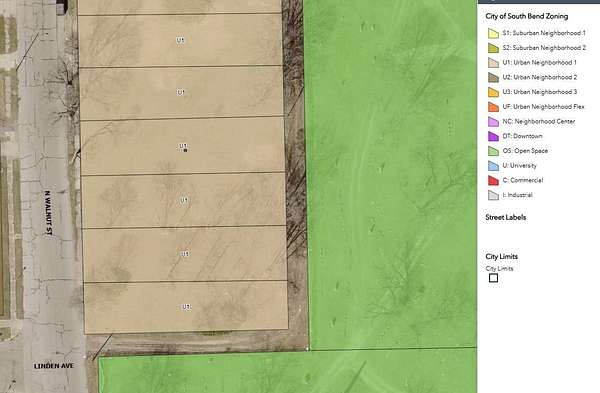600x393 pixels.
Task: Click the Linden Ave street label
Action: coord(54,366)
